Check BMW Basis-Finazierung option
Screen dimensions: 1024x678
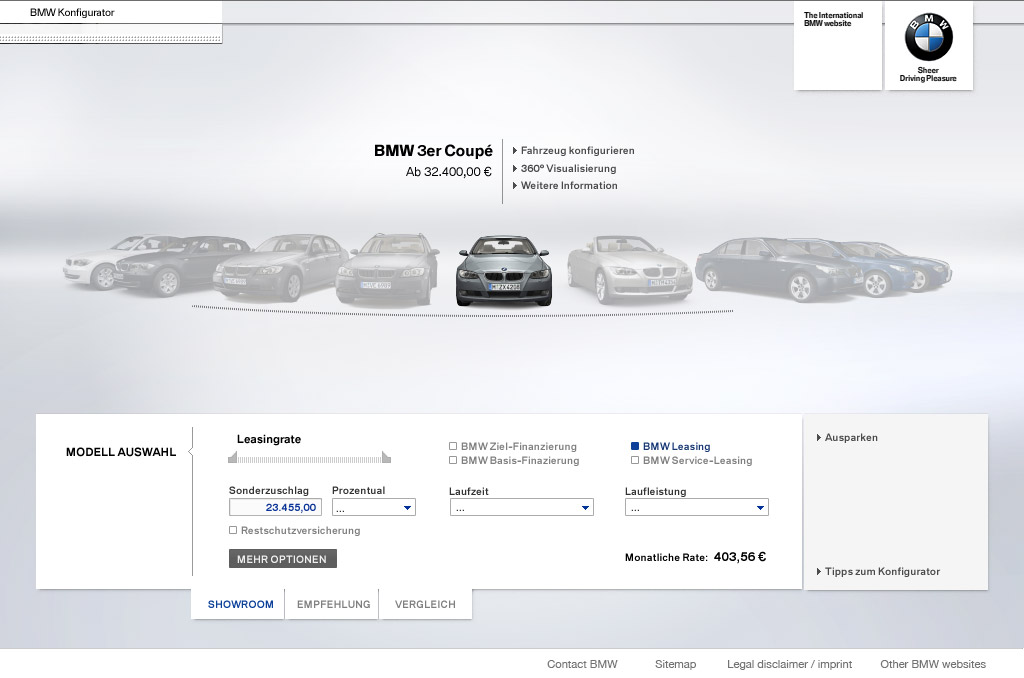(453, 460)
